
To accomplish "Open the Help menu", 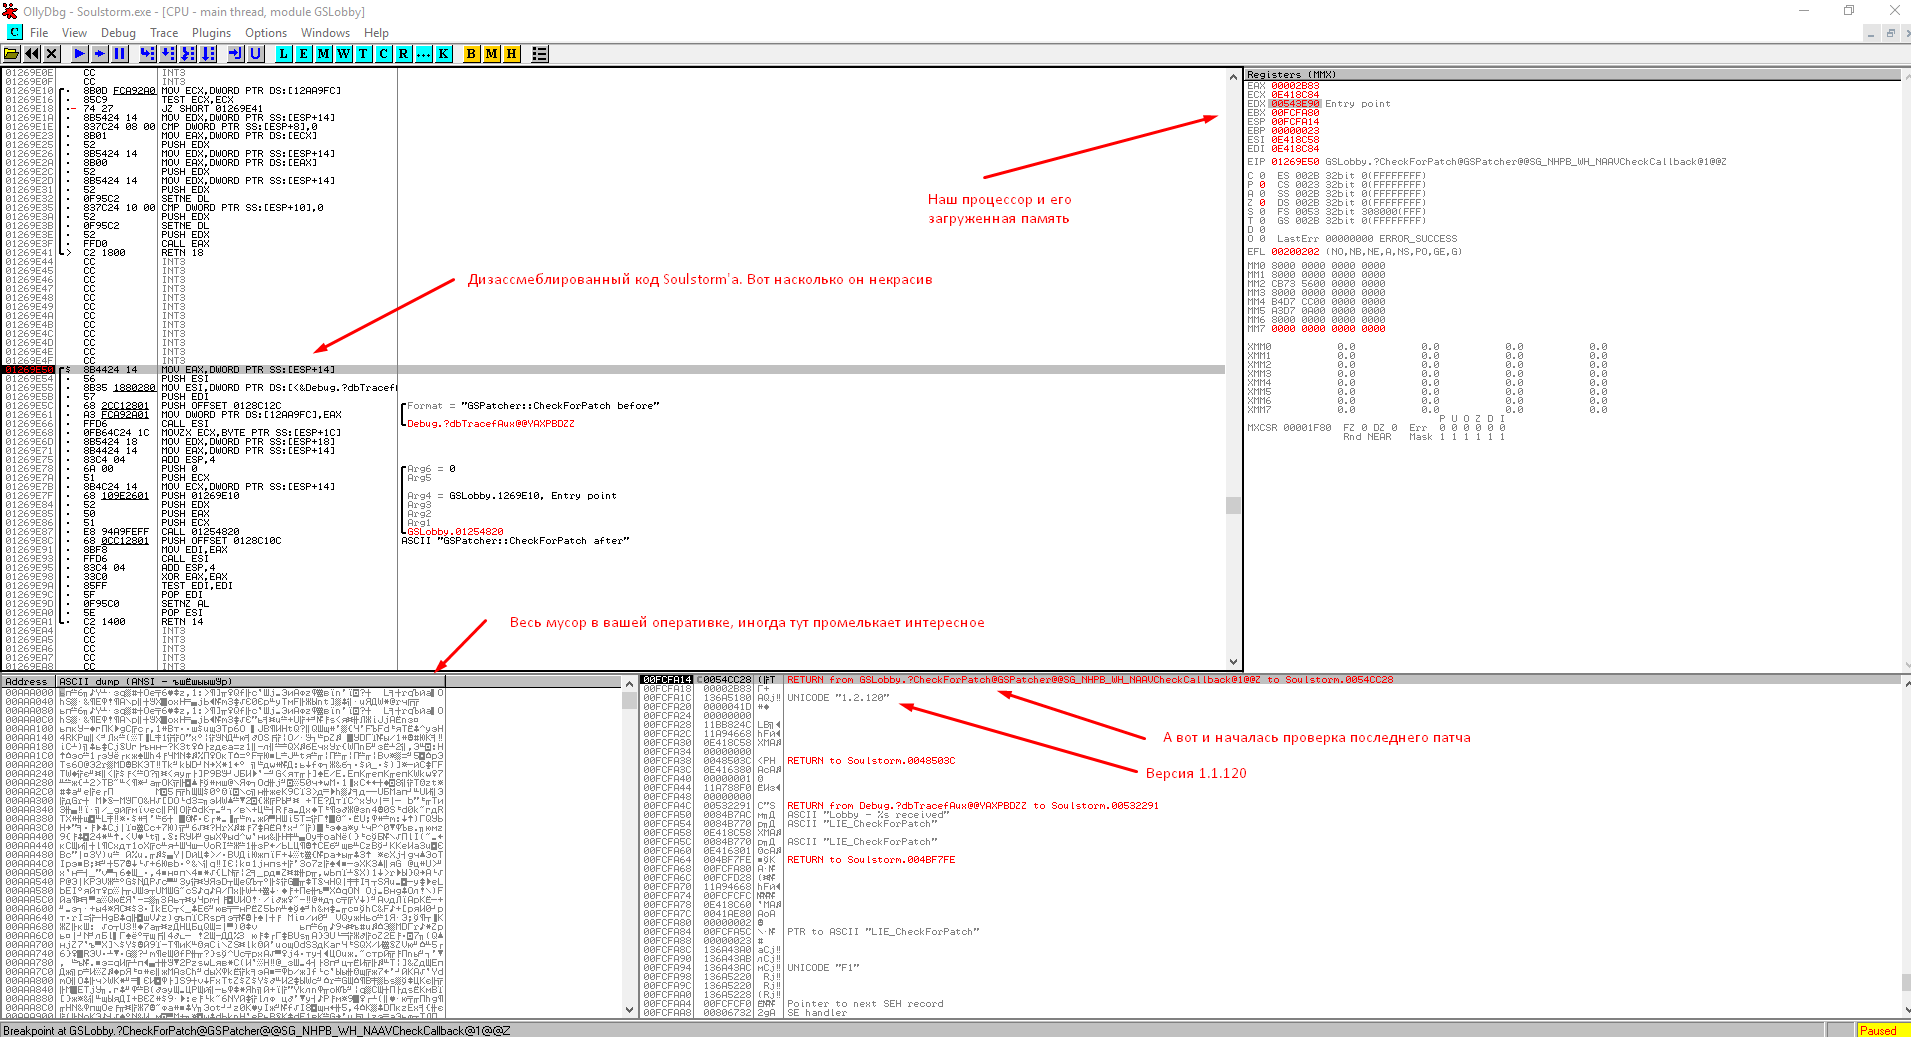I will tap(376, 33).
